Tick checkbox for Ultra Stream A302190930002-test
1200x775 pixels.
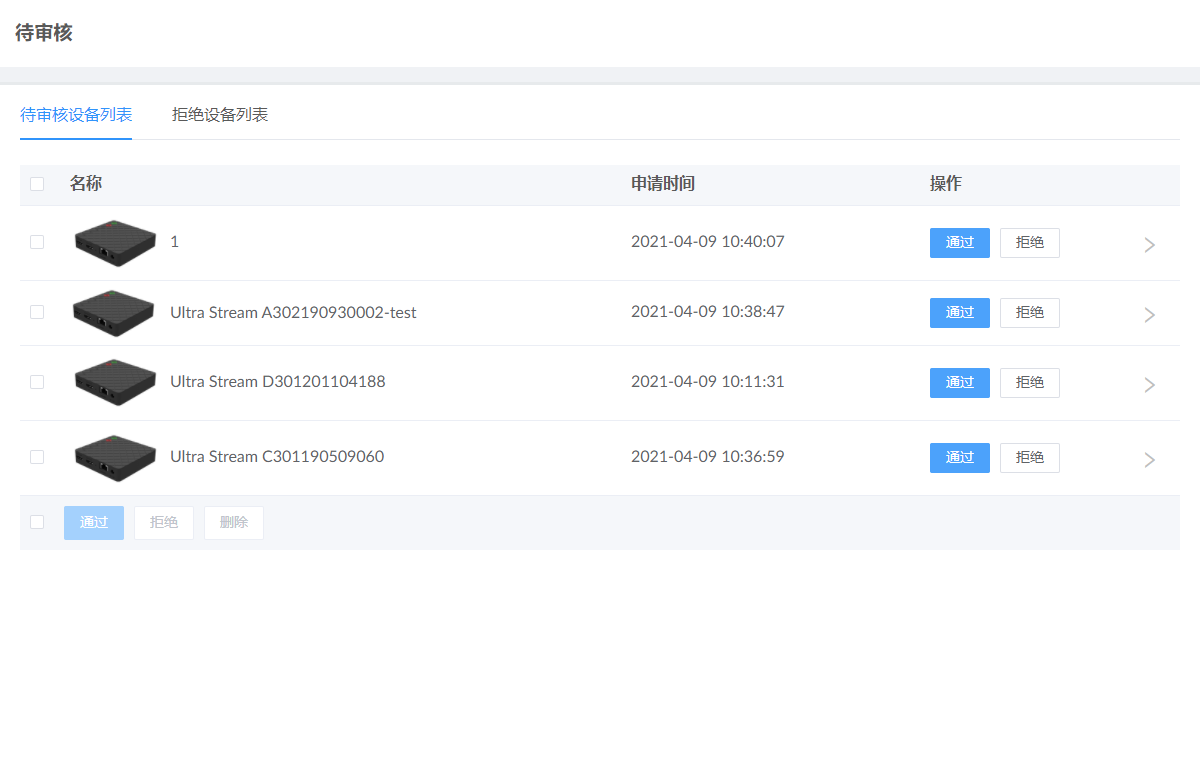(37, 312)
